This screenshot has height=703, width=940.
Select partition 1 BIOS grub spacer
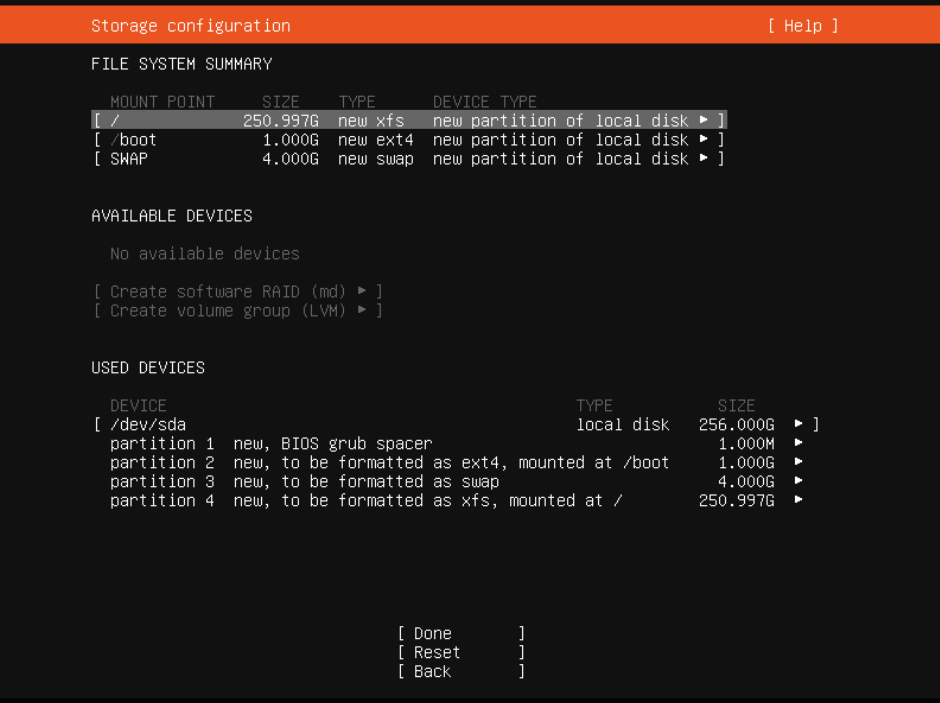pyautogui.click(x=456, y=443)
